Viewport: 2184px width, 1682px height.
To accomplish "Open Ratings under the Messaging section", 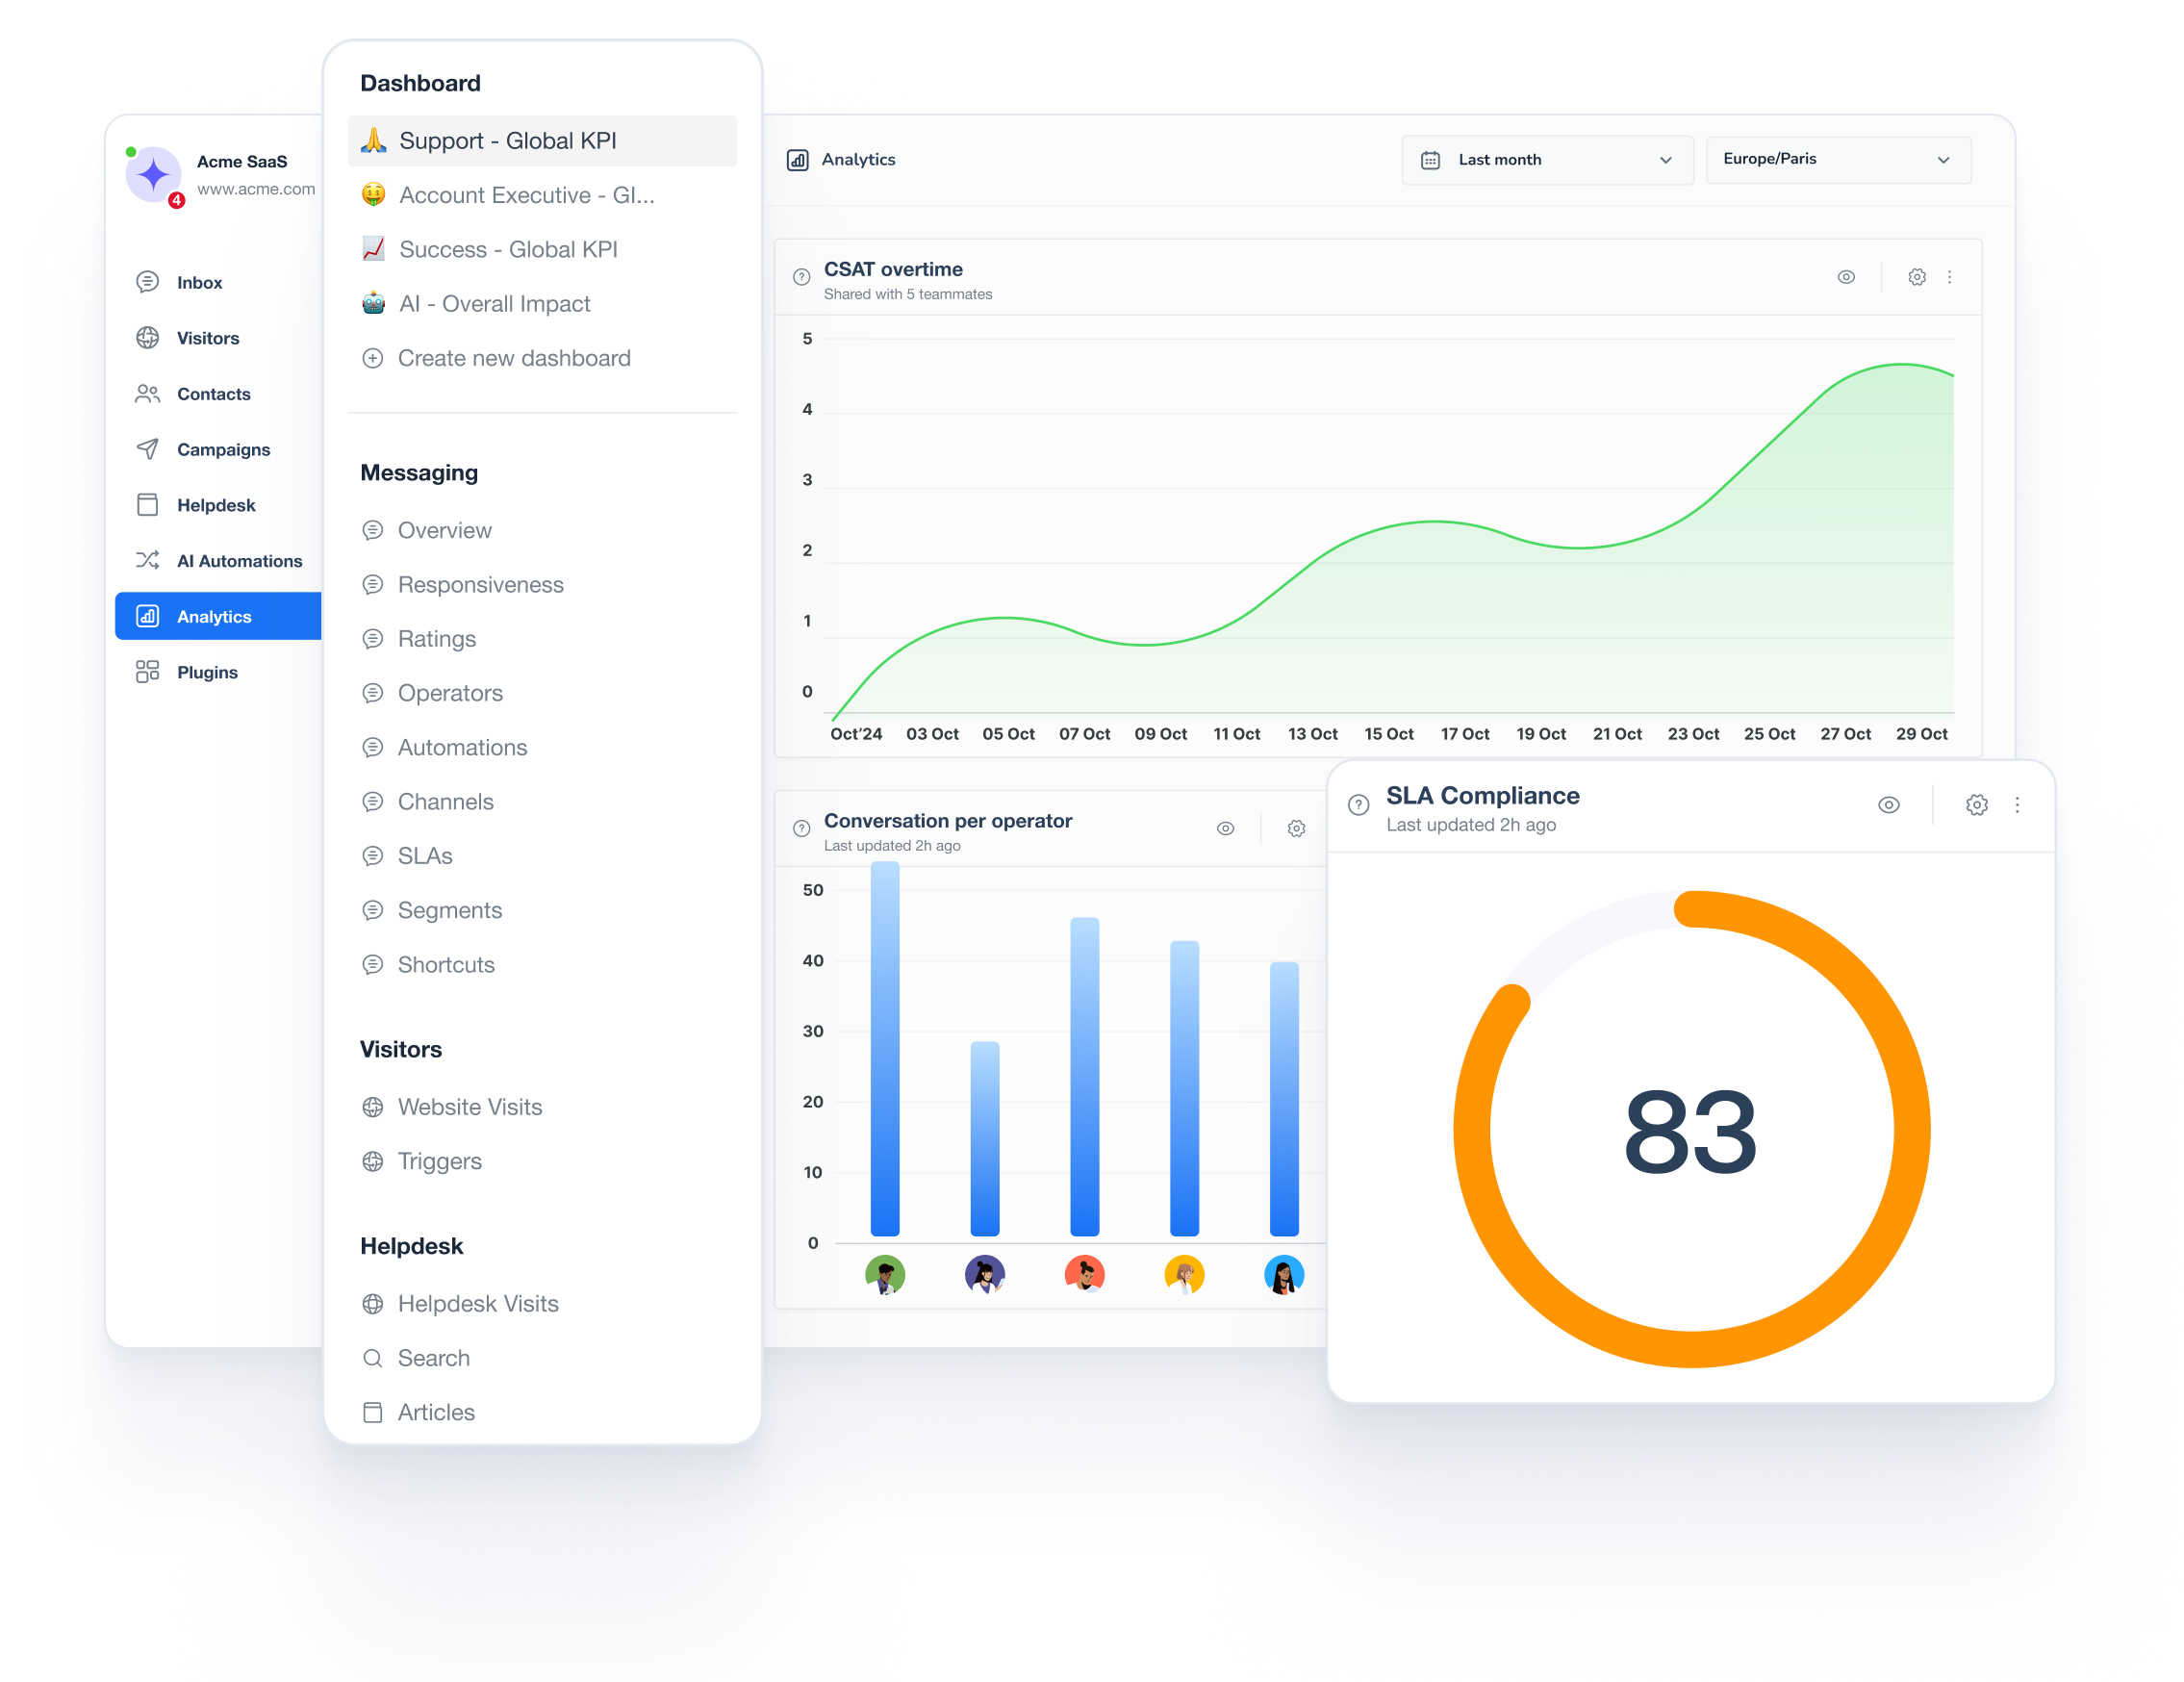I will pyautogui.click(x=436, y=638).
